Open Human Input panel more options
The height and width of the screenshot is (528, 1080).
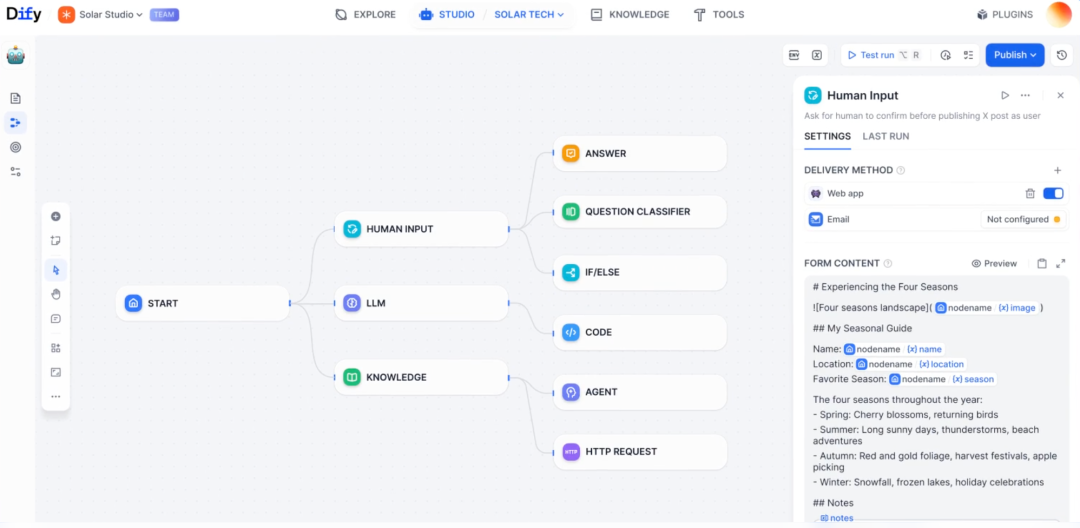[1026, 96]
